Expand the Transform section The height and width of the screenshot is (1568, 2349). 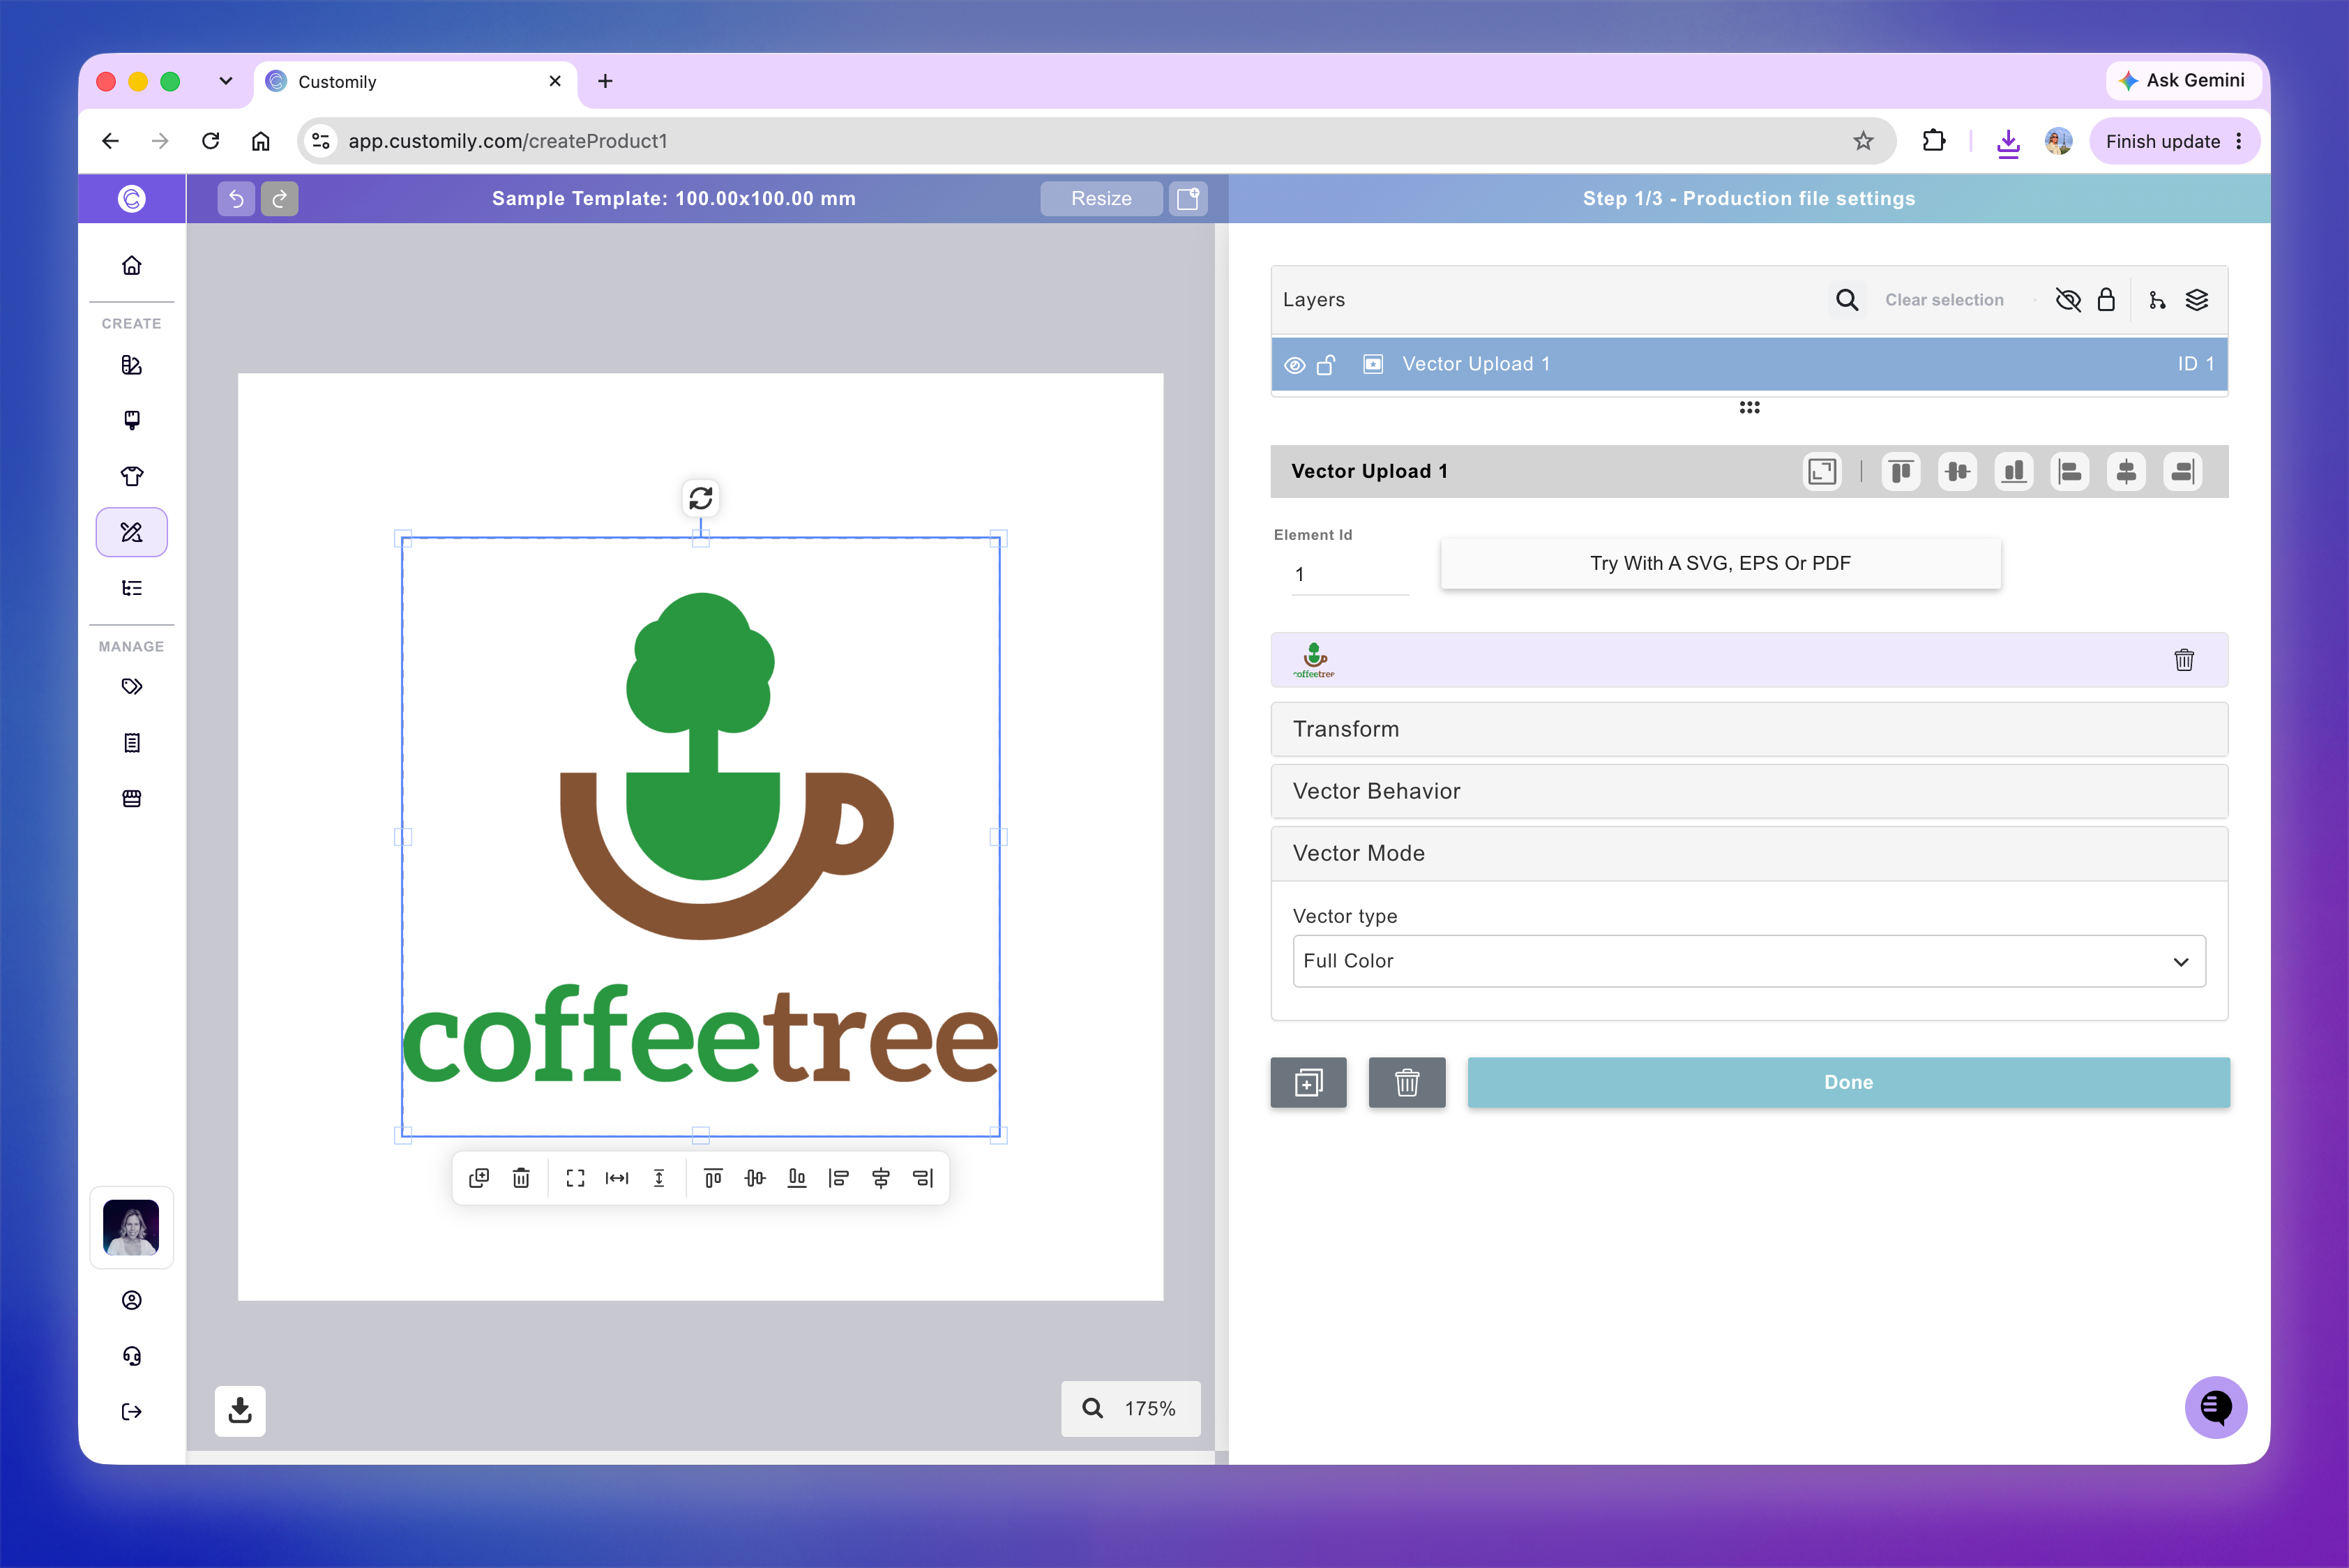tap(1749, 729)
